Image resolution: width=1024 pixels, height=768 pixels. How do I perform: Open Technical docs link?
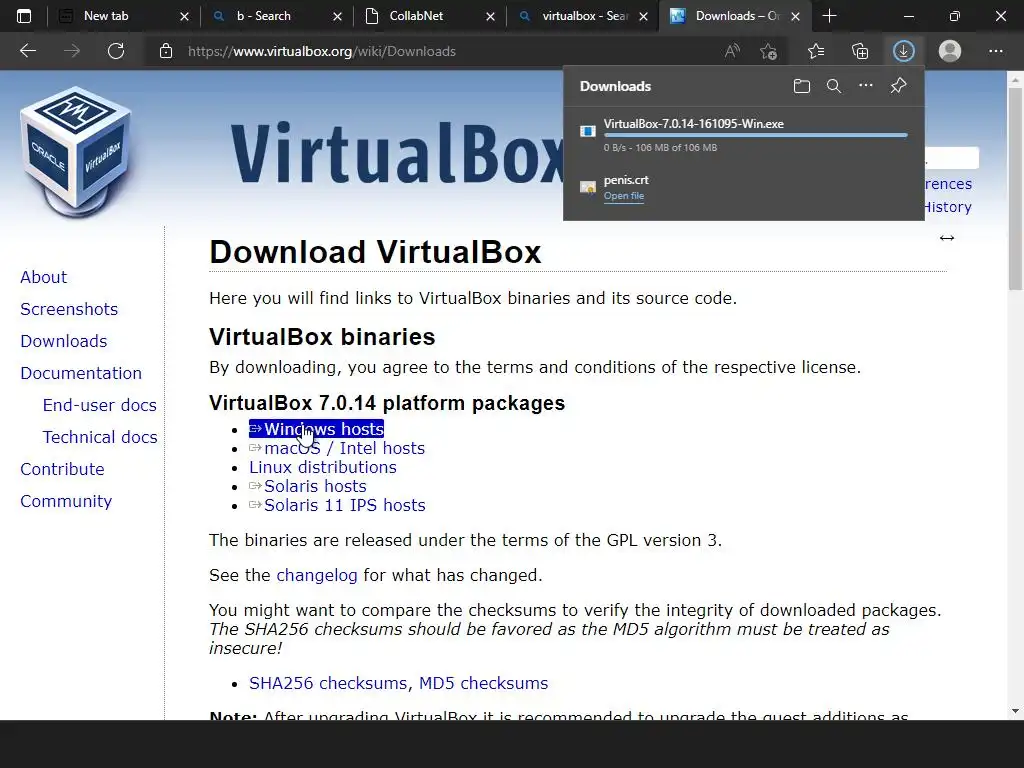(x=100, y=437)
